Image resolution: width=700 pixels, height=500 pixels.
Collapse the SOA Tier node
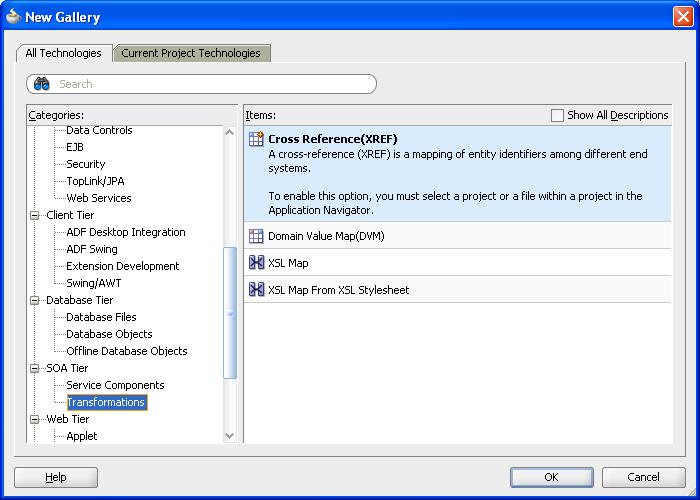tap(34, 368)
